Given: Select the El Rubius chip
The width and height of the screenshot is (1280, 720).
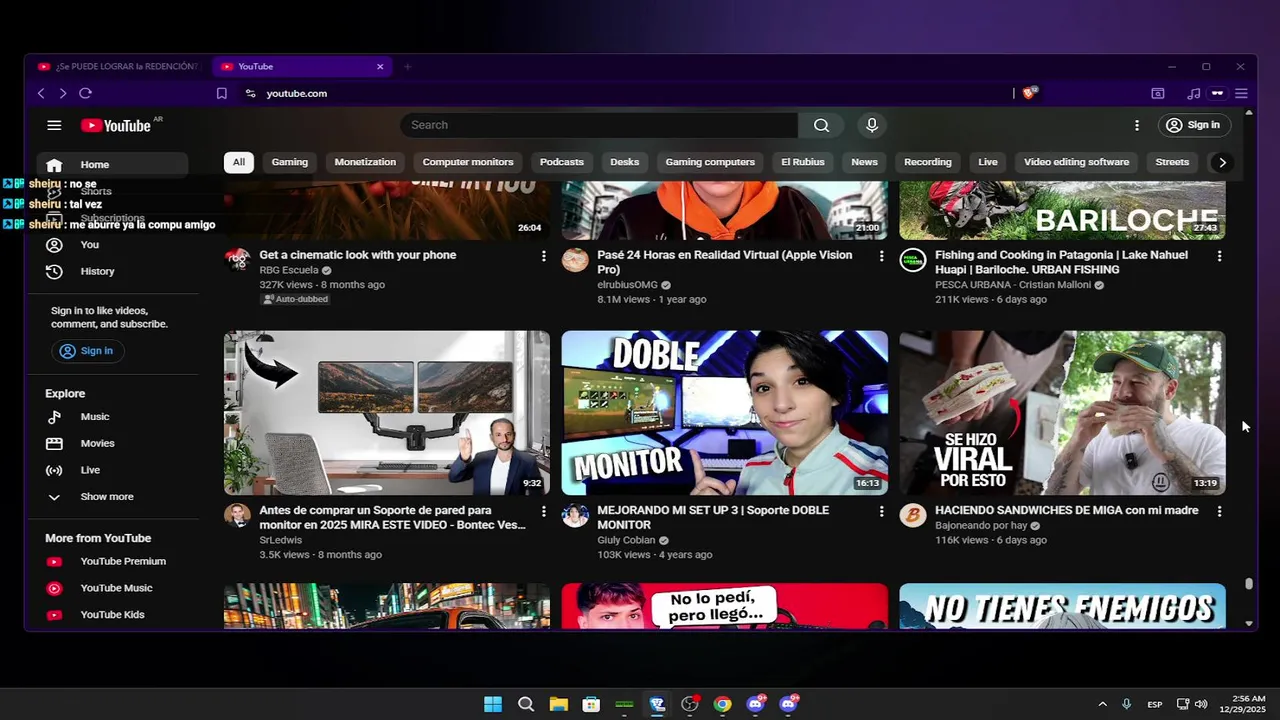Looking at the screenshot, I should [x=803, y=162].
